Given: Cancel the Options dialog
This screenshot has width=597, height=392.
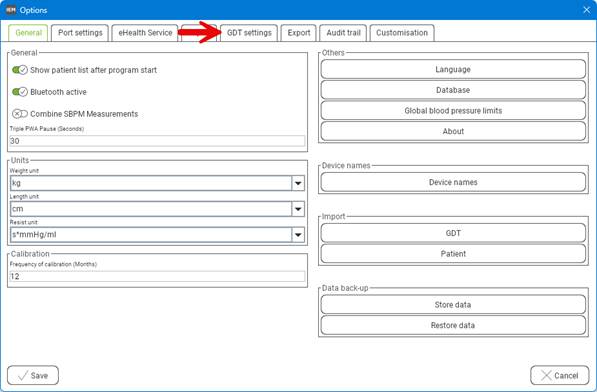Looking at the screenshot, I should click(560, 376).
